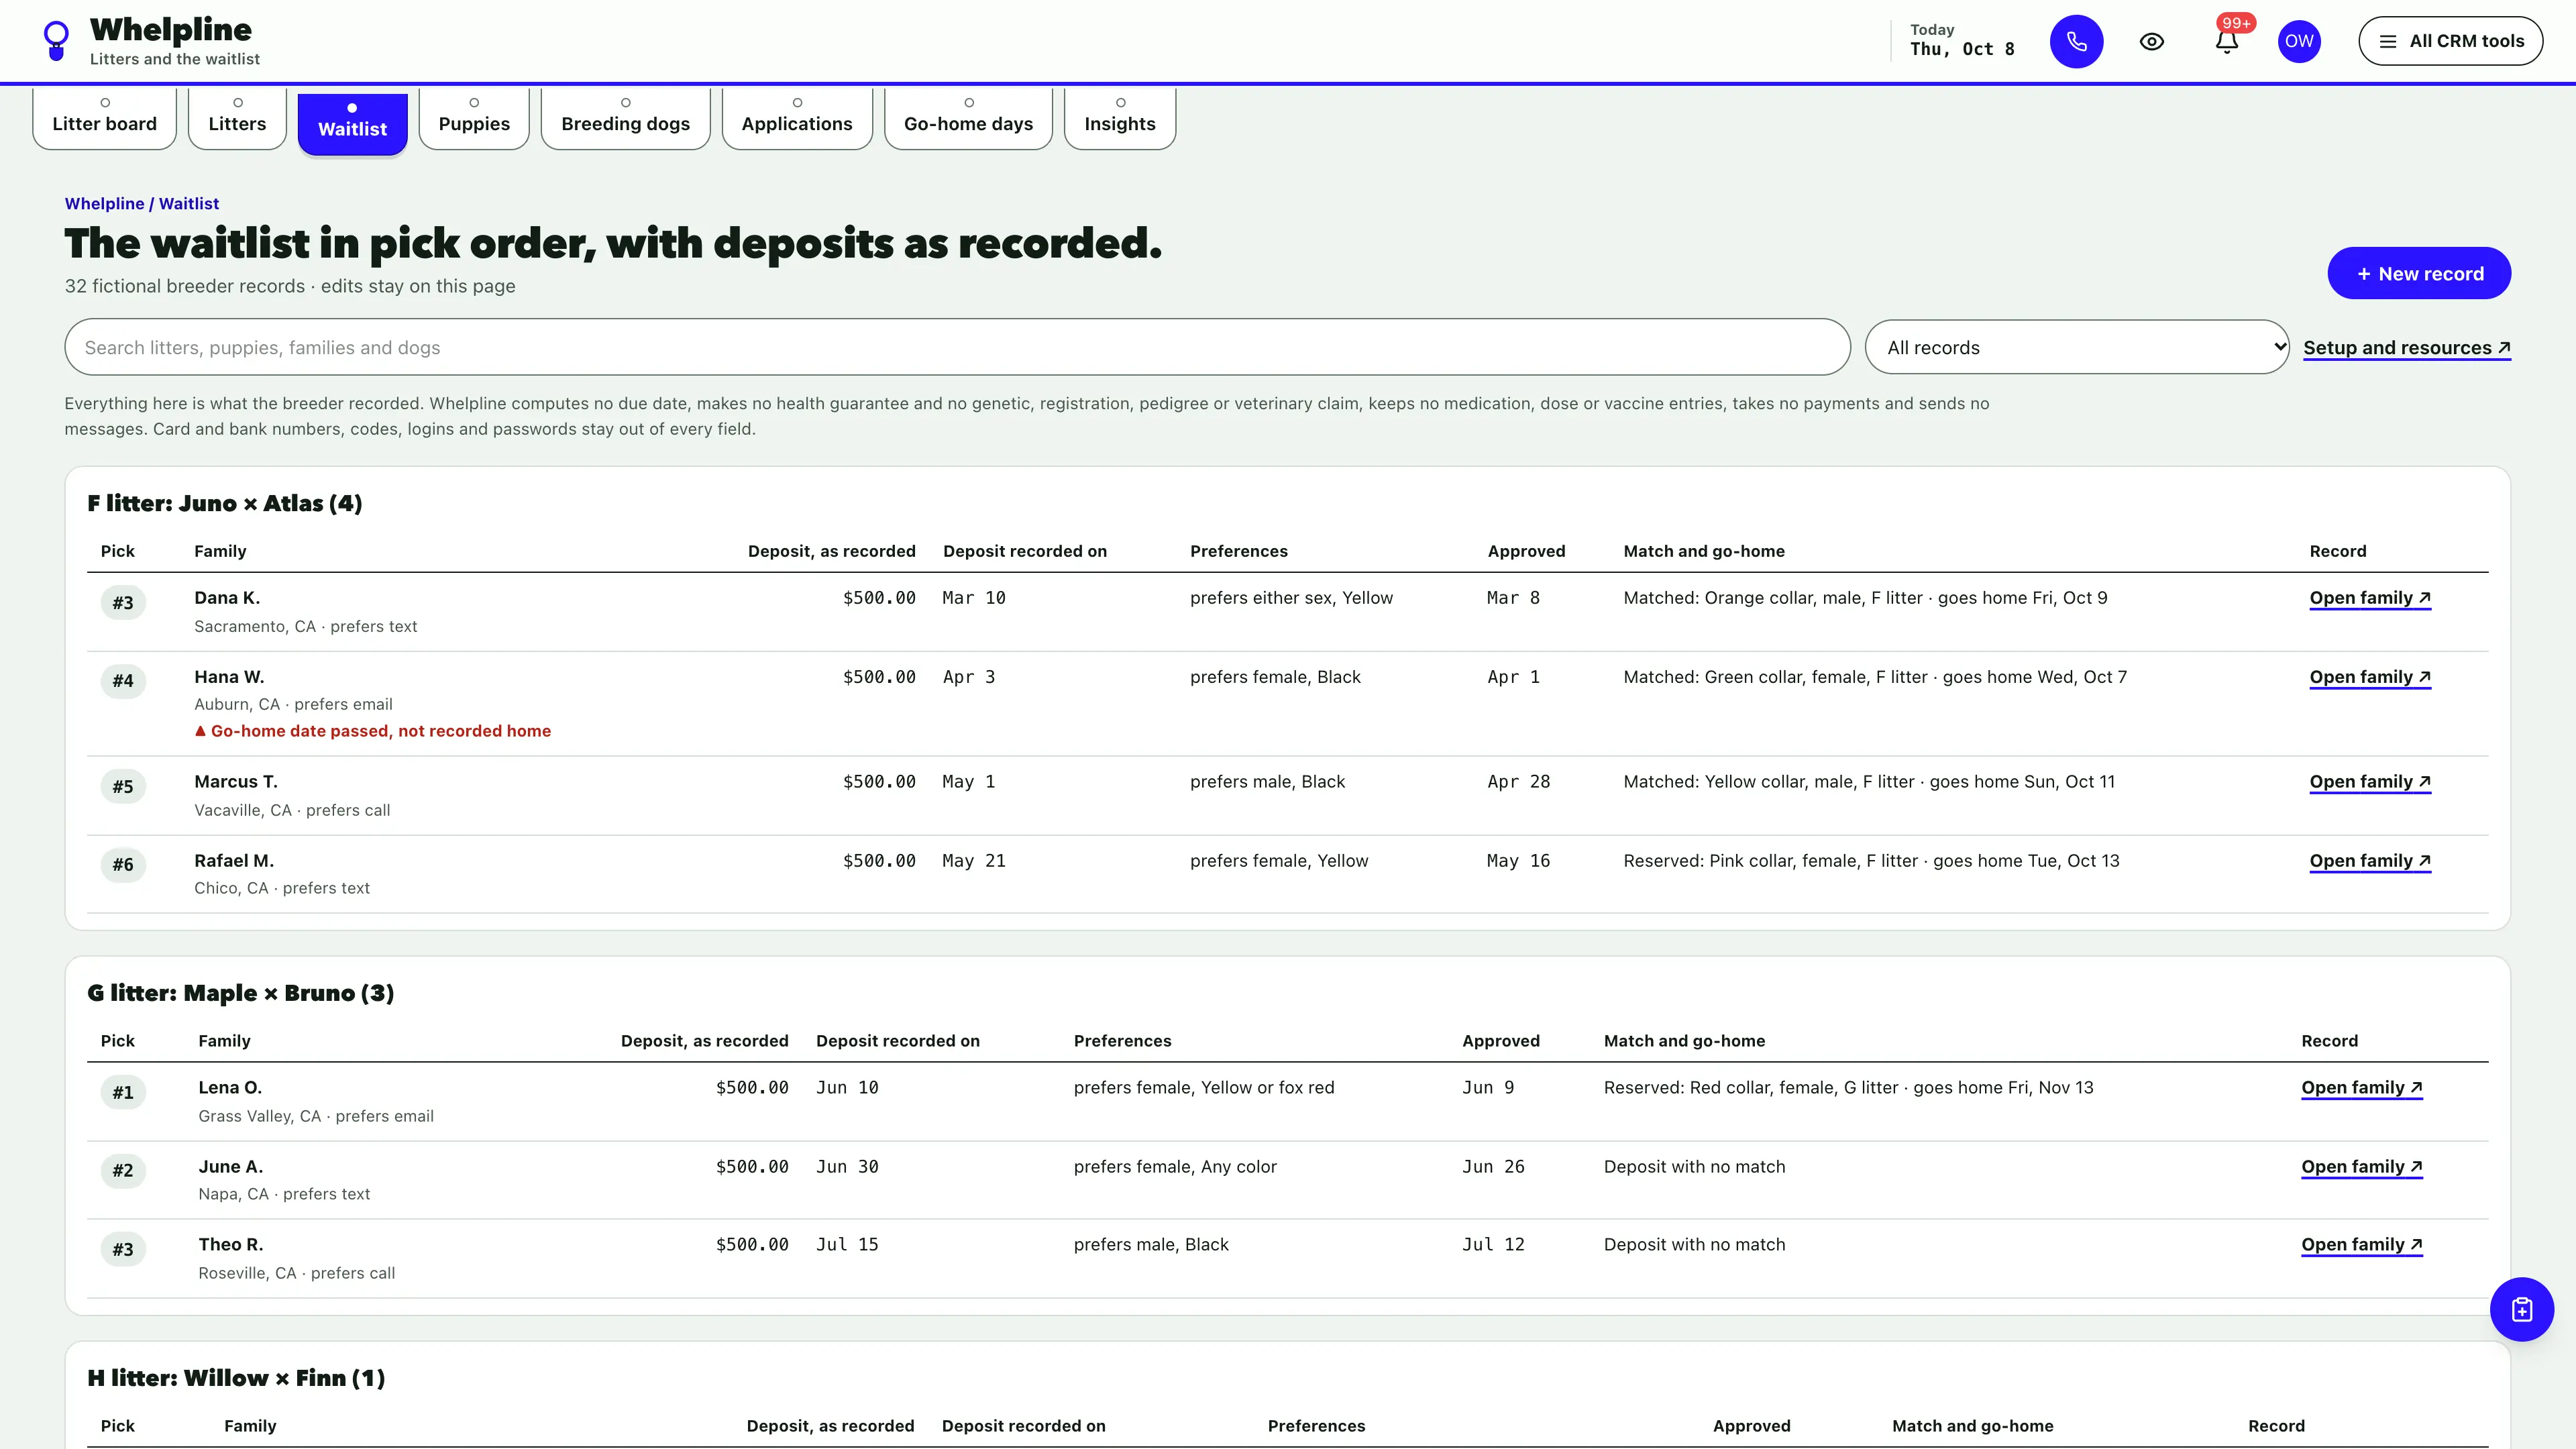Open notifications bell with 99+ badge
Image resolution: width=2576 pixels, height=1449 pixels.
2228,41
